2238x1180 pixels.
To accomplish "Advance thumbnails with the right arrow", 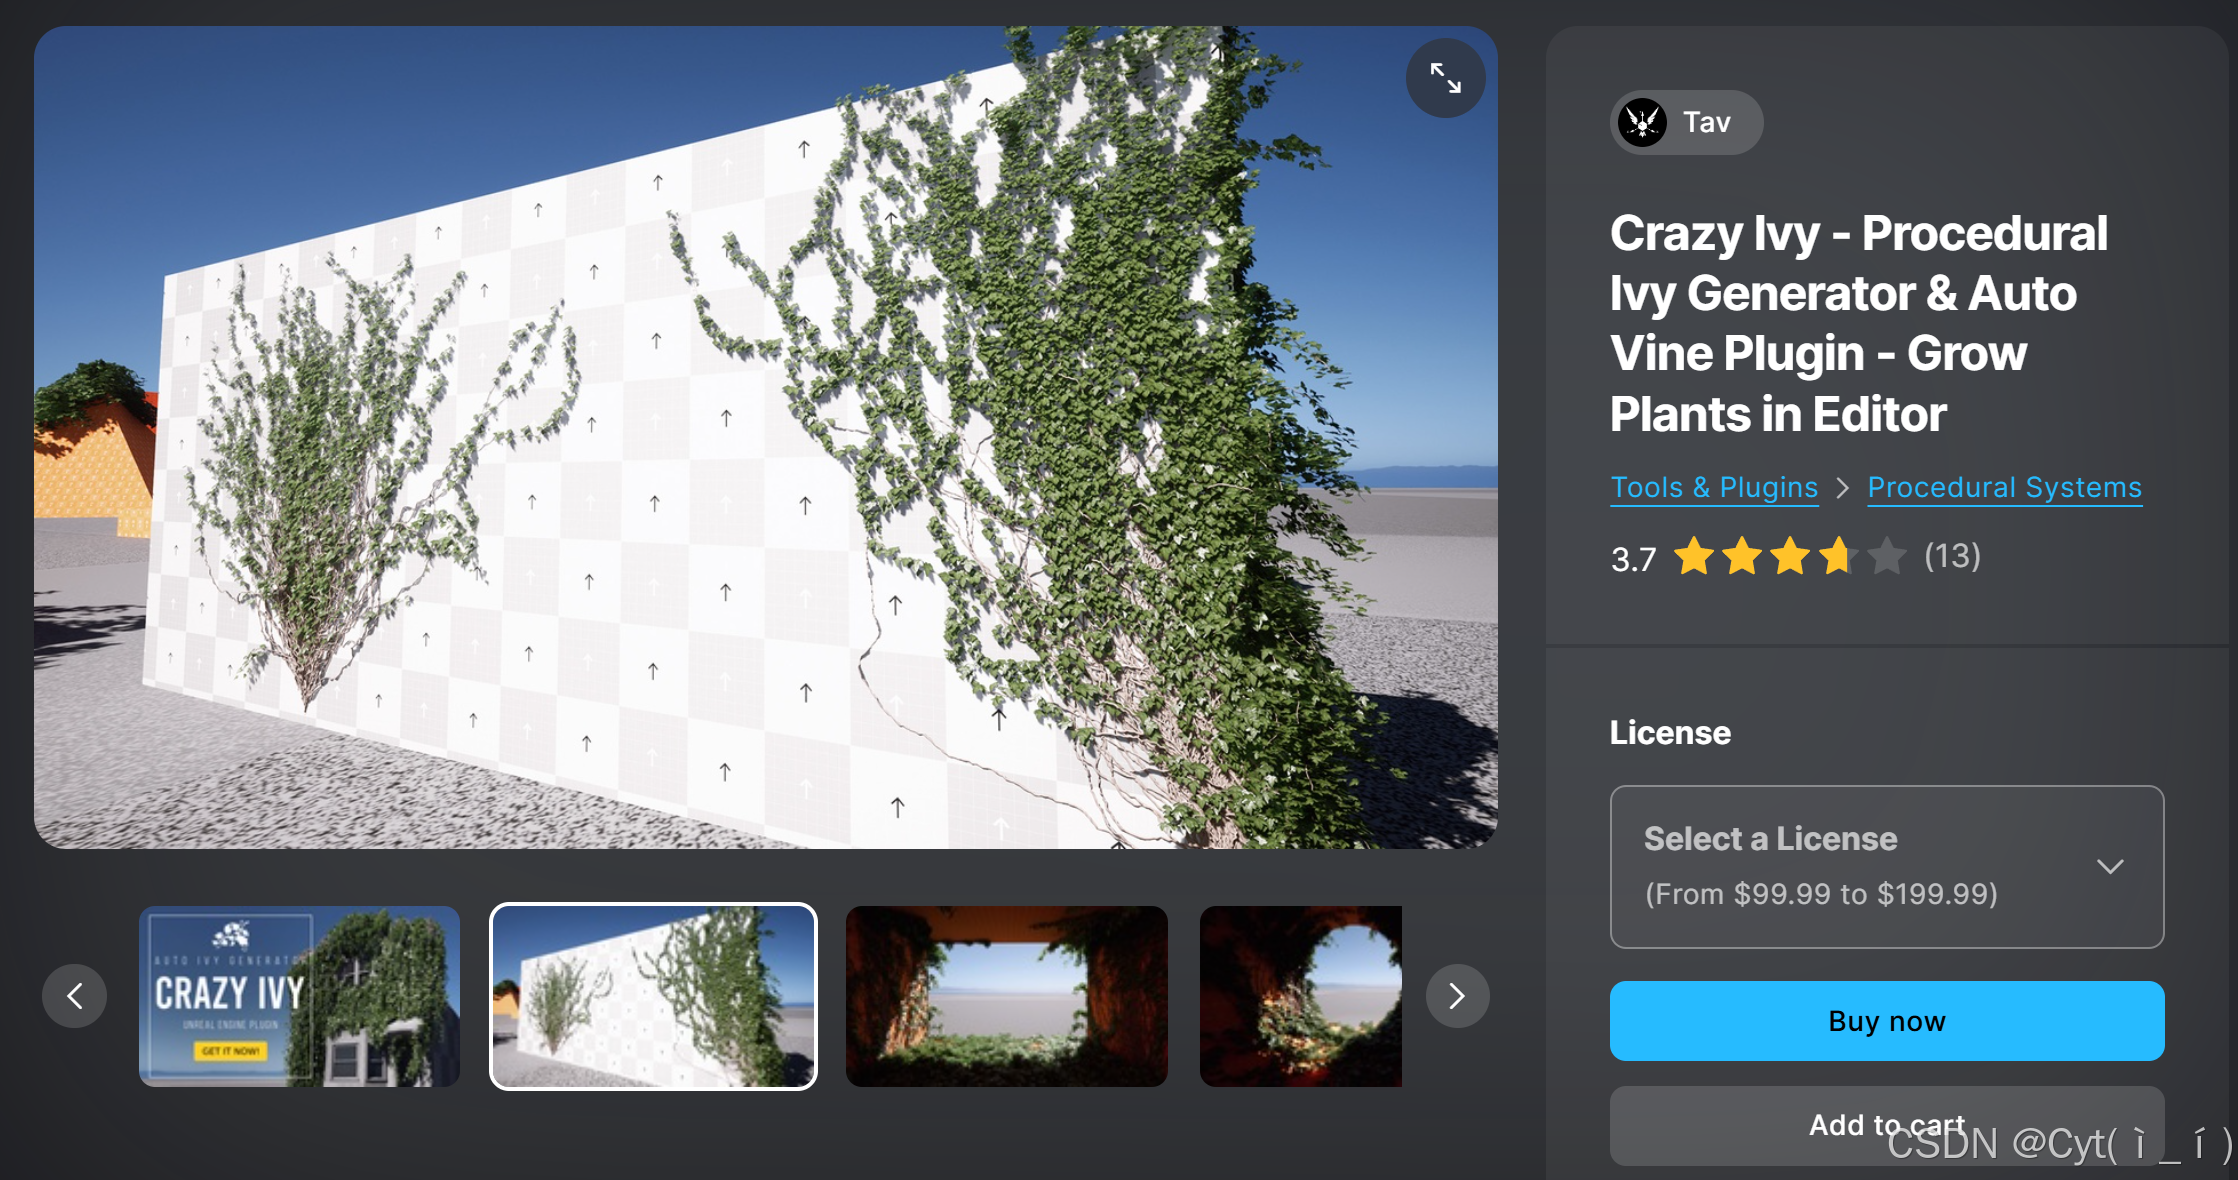I will pyautogui.click(x=1457, y=996).
